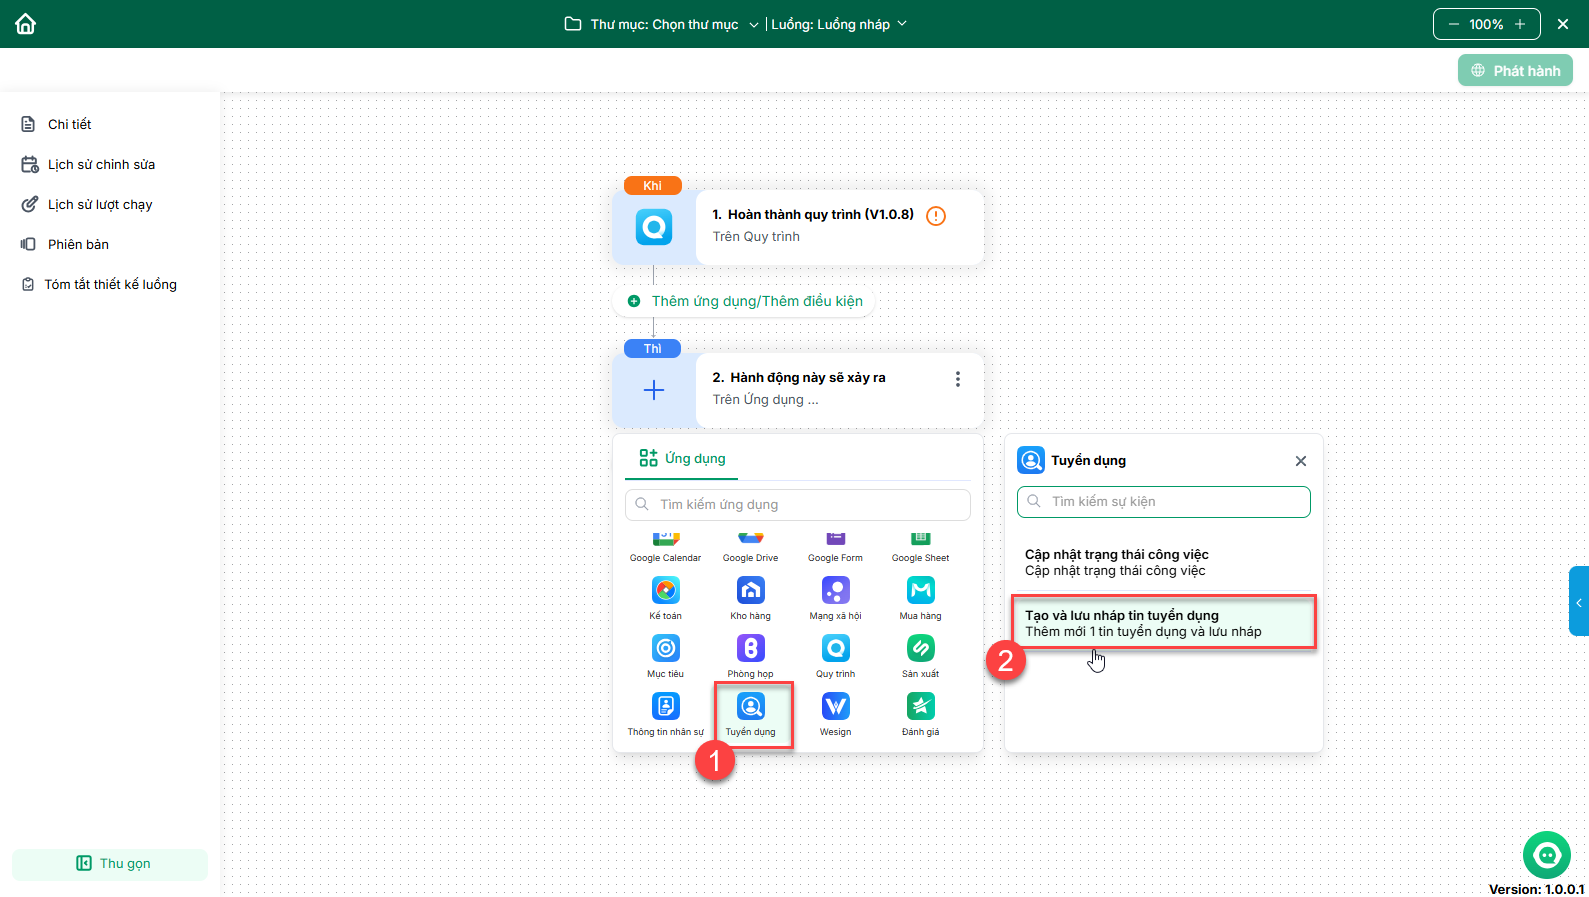This screenshot has width=1589, height=897.
Task: Select the Kế toán app icon
Action: tap(665, 591)
